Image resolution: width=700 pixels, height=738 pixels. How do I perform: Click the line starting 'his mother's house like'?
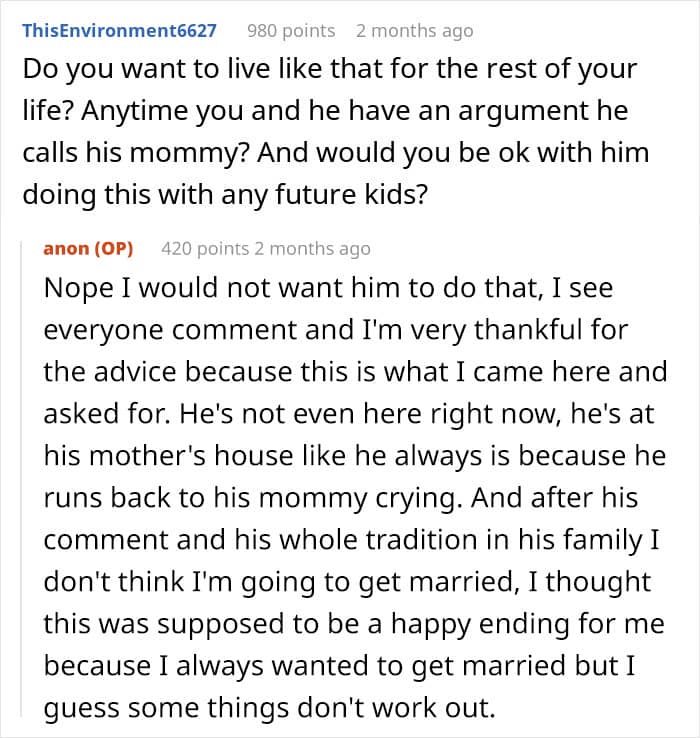coord(355,453)
